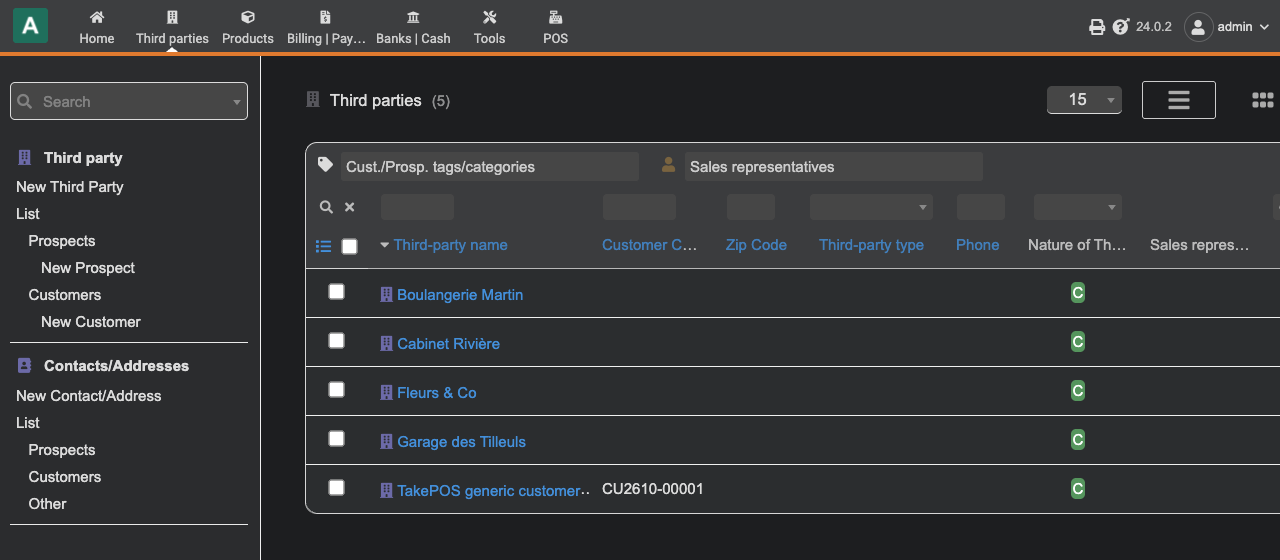This screenshot has height=560, width=1280.
Task: Sort by Zip Code column
Action: click(x=756, y=245)
